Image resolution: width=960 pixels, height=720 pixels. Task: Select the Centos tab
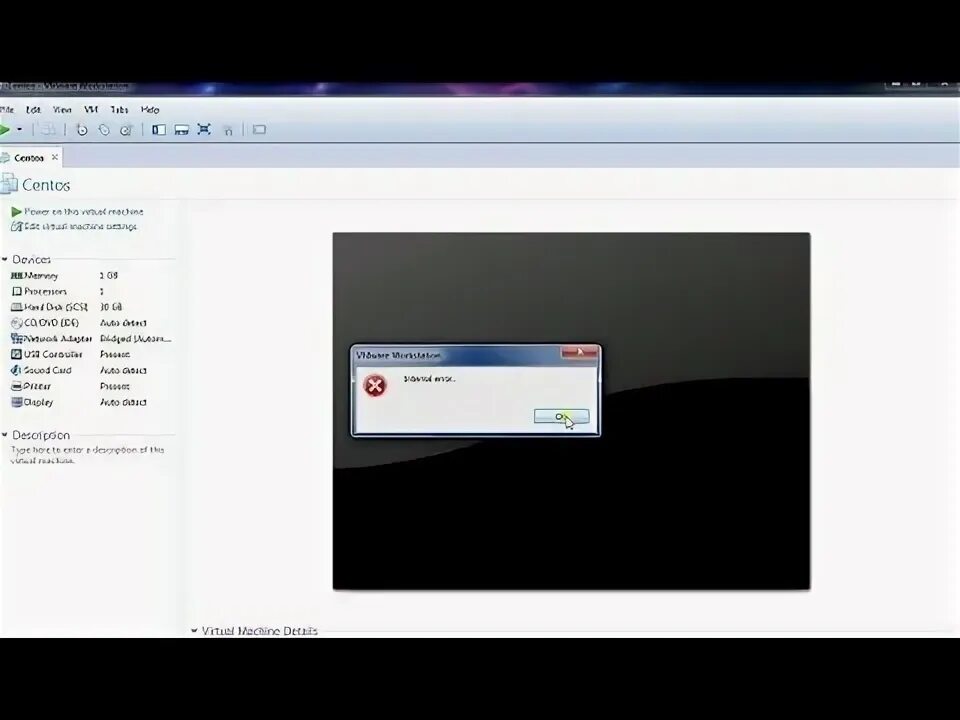click(29, 158)
